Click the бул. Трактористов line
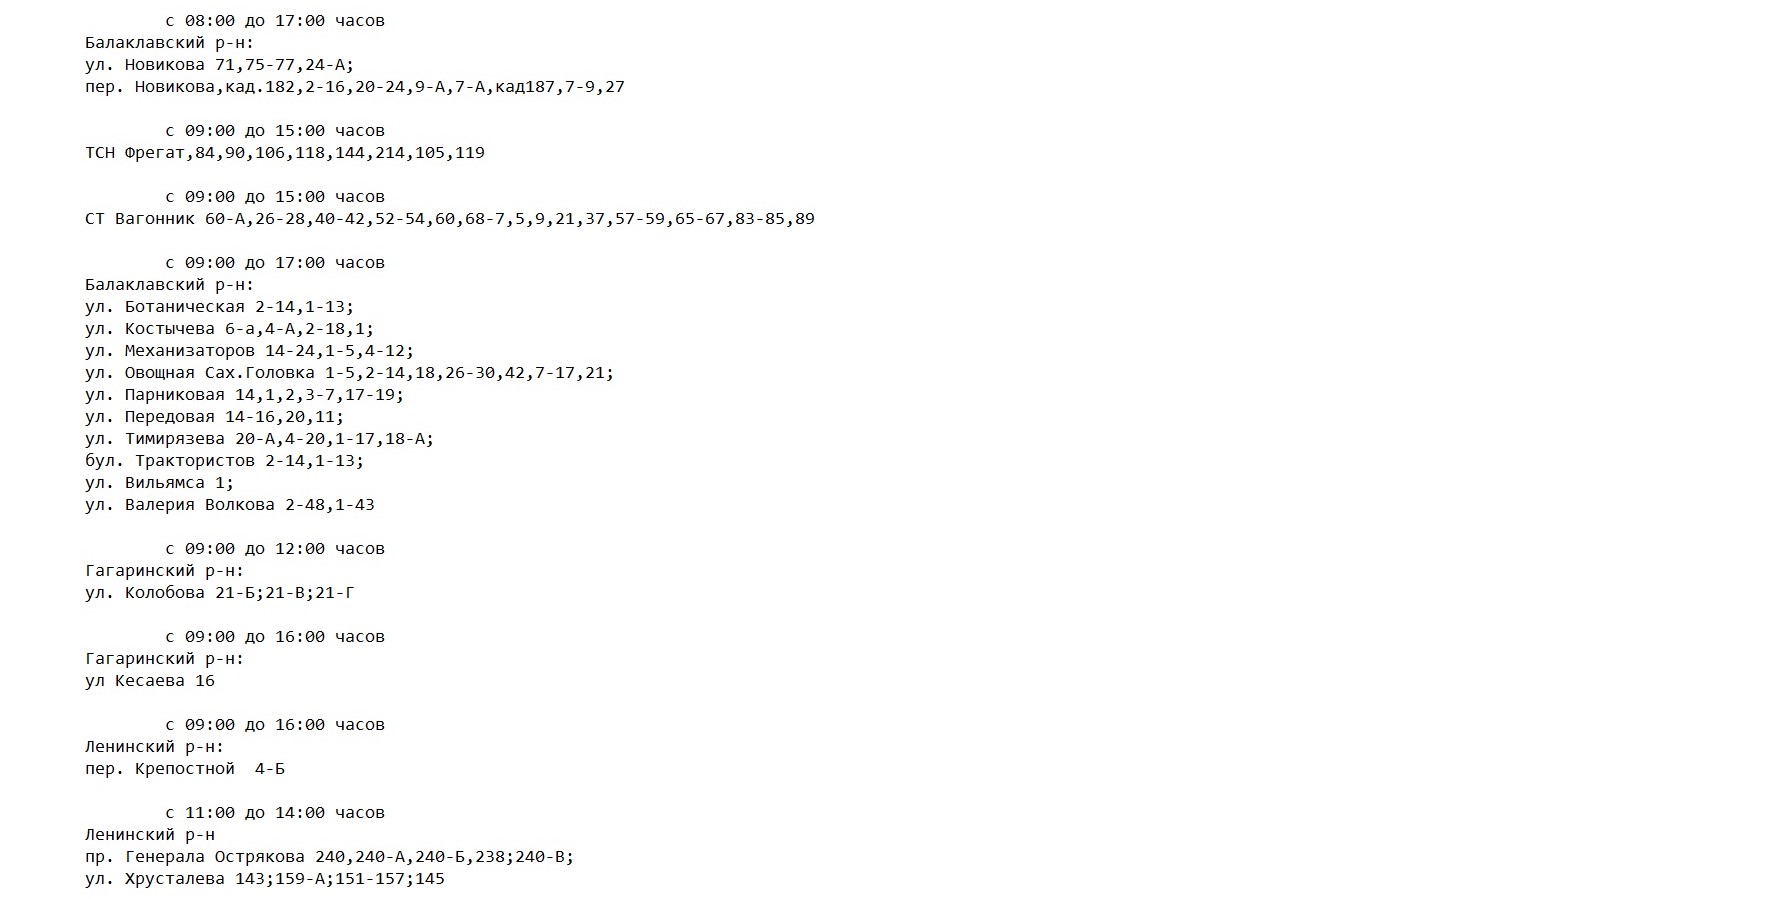This screenshot has width=1790, height=899. click(x=224, y=461)
